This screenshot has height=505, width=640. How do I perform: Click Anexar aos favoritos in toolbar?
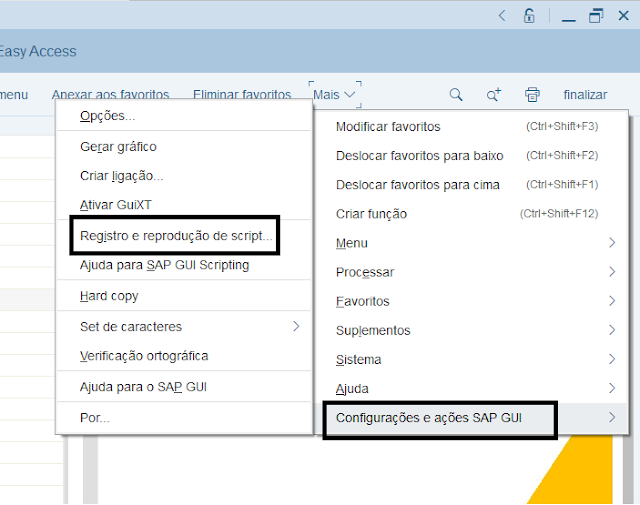pos(110,94)
